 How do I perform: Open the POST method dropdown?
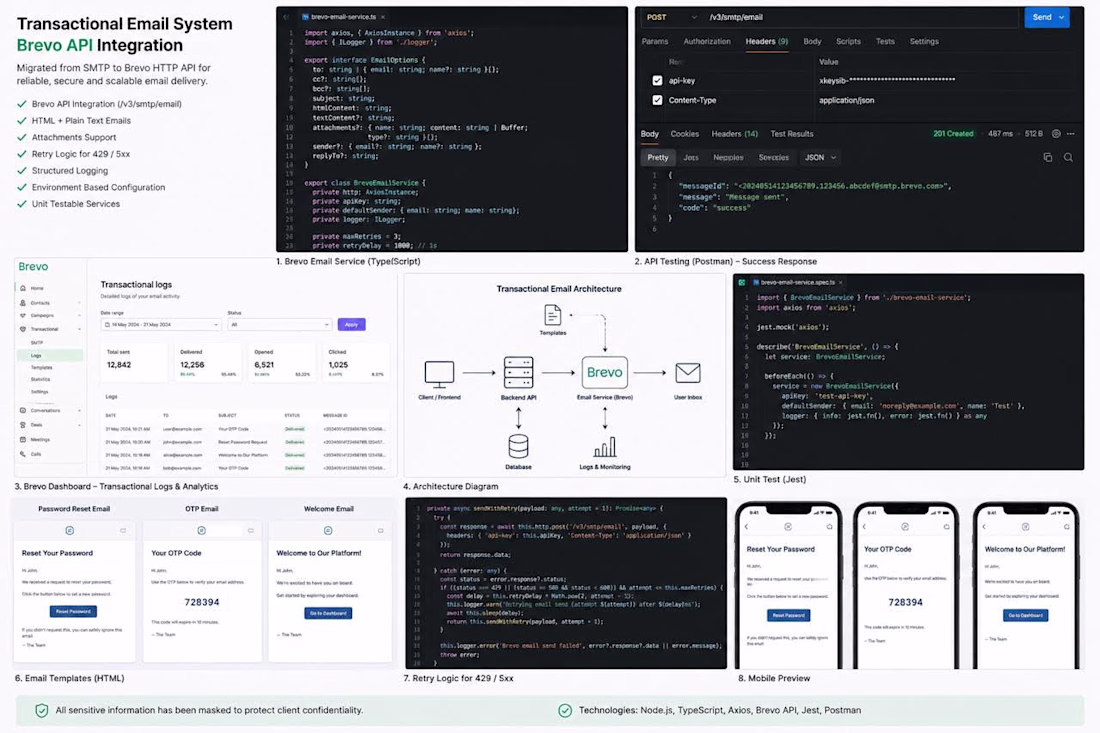tap(672, 18)
